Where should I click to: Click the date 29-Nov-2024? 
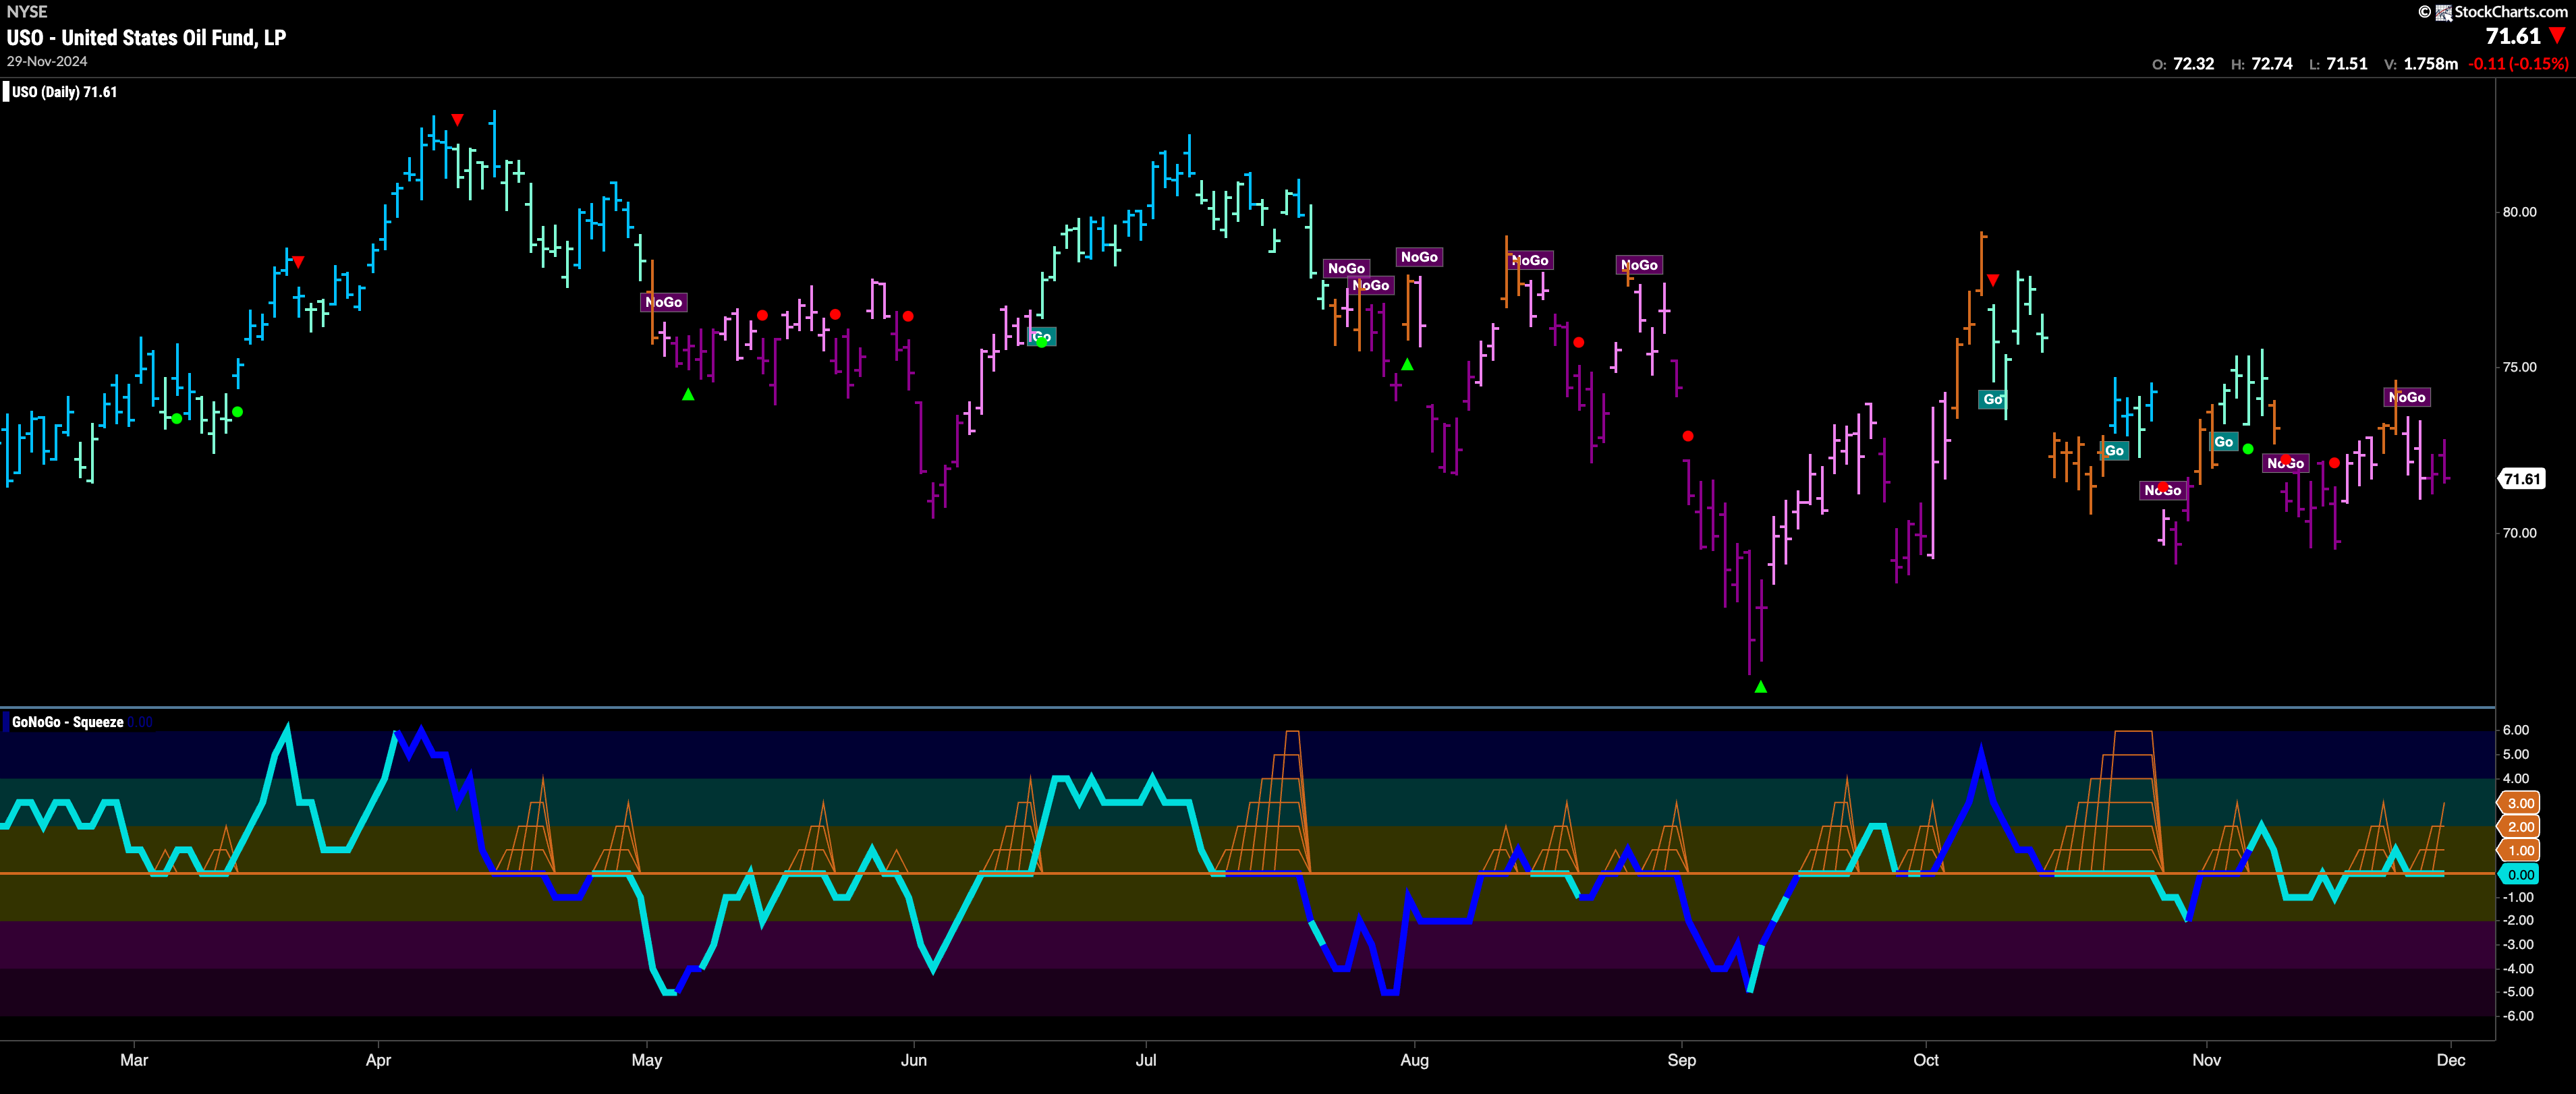point(47,61)
